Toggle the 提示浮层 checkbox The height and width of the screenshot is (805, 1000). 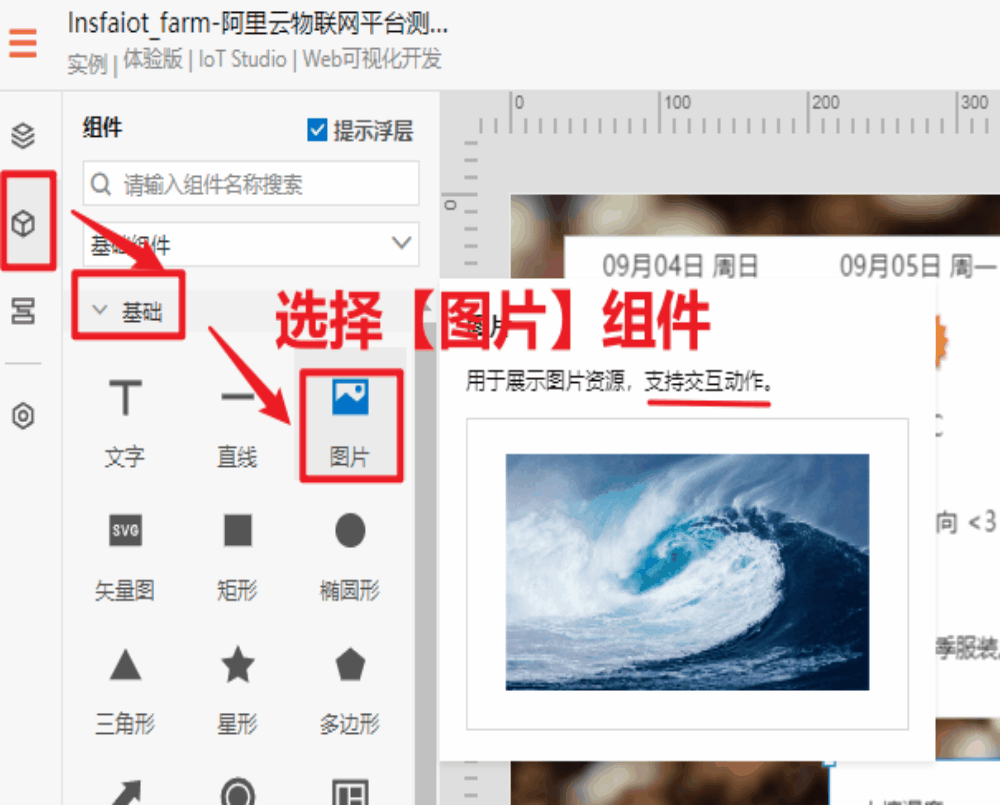tap(317, 130)
